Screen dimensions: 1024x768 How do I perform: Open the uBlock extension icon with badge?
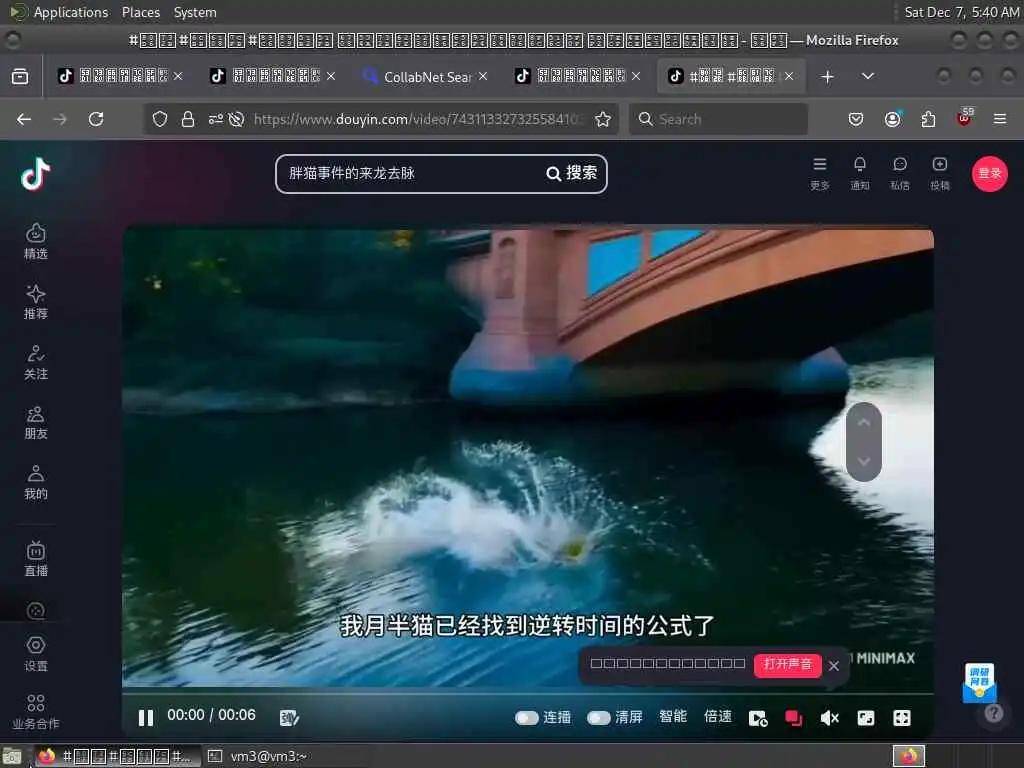click(964, 118)
